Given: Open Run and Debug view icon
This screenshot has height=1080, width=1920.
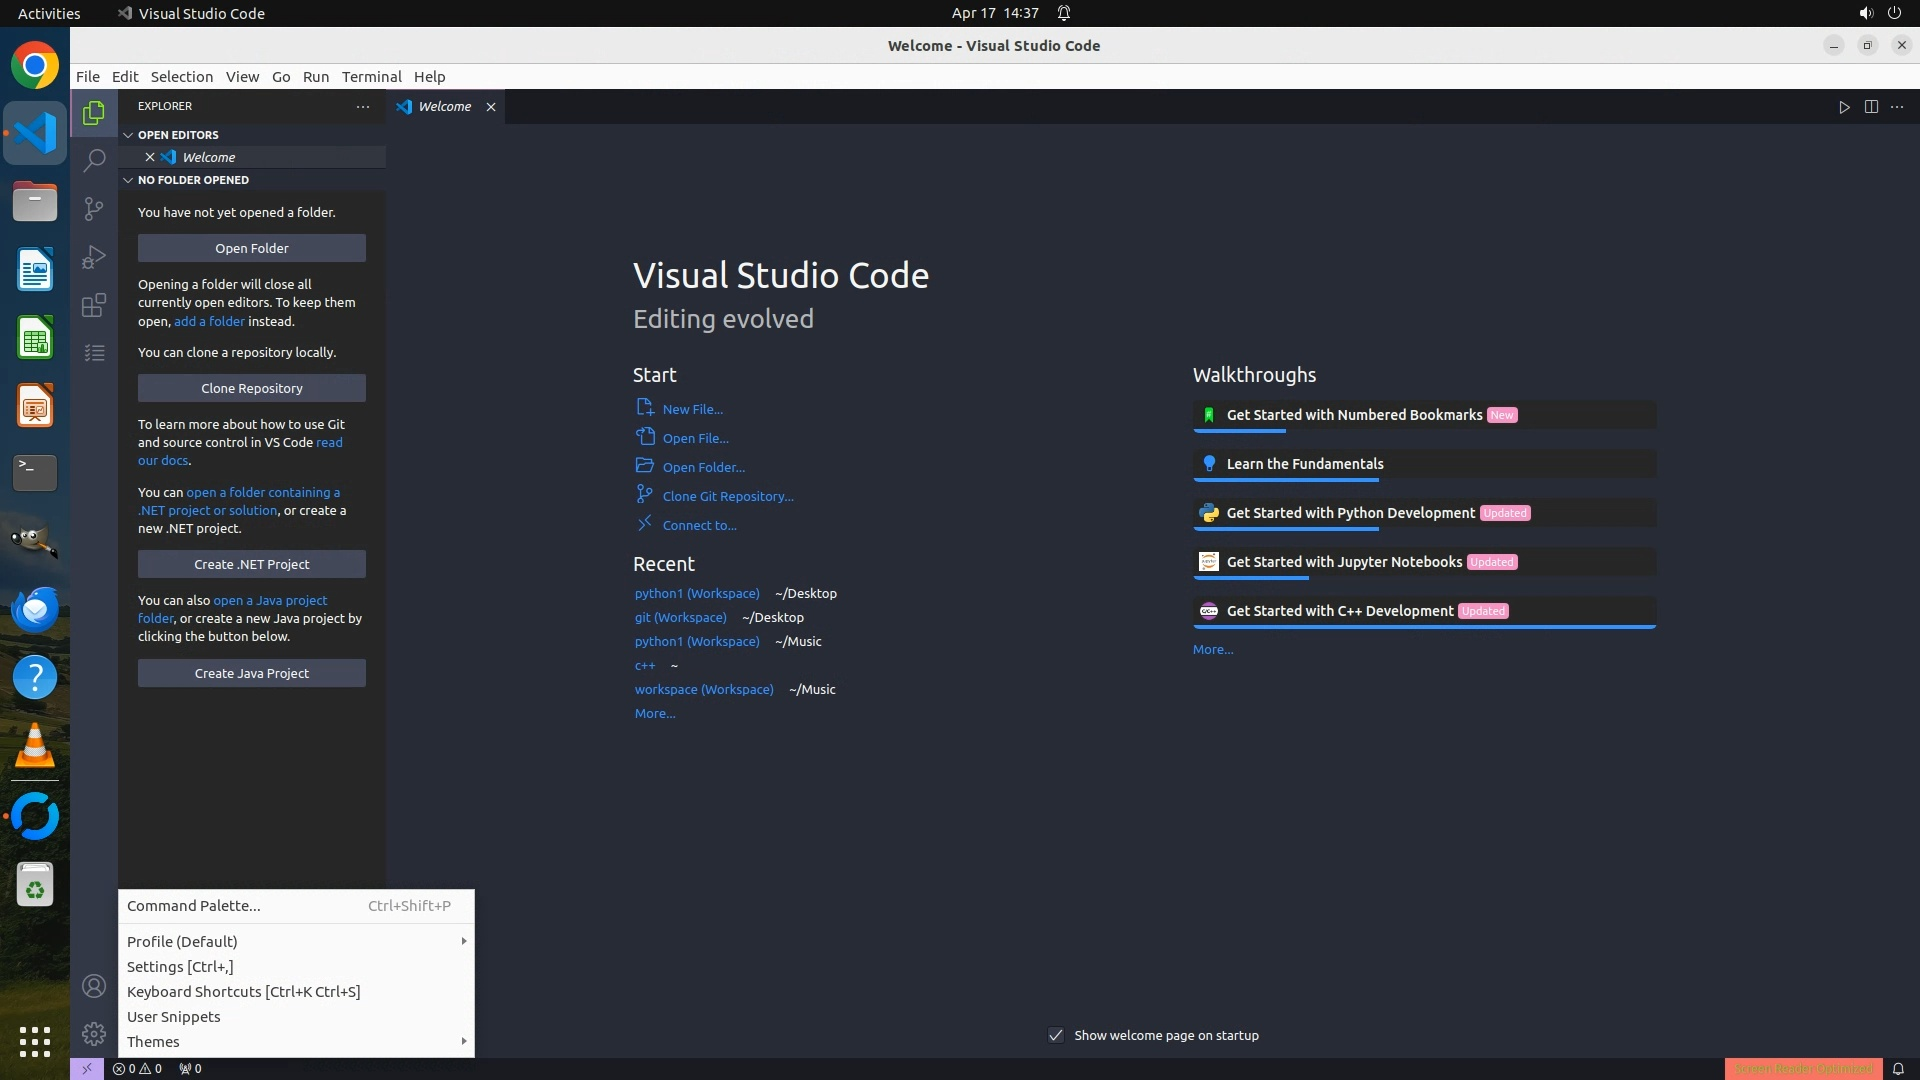Looking at the screenshot, I should coord(94,257).
